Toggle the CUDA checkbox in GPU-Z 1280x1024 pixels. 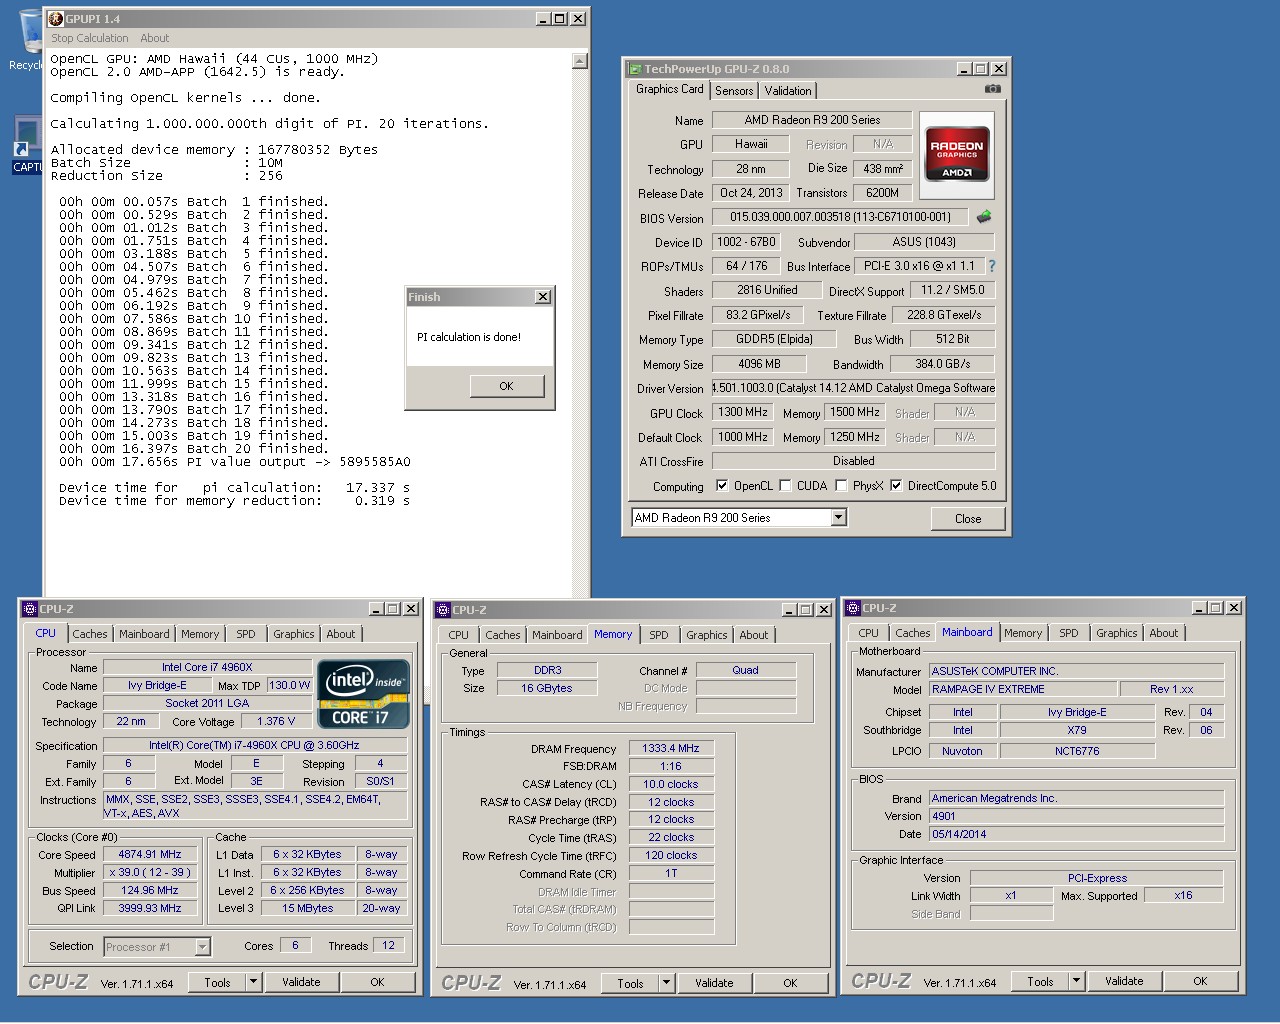coord(785,486)
